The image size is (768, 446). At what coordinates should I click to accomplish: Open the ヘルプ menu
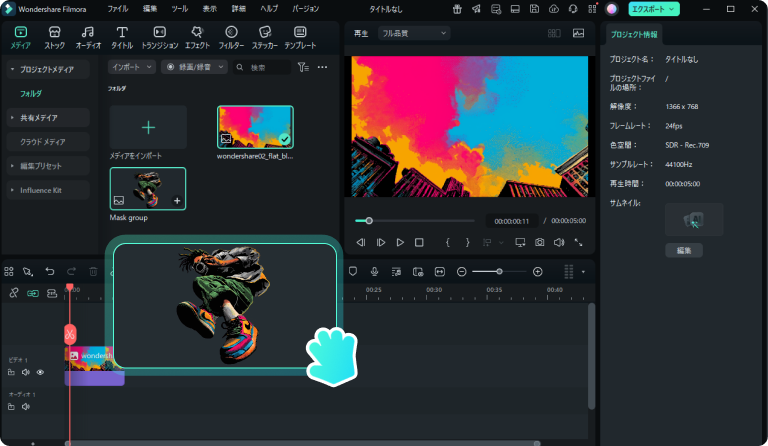[x=269, y=9]
